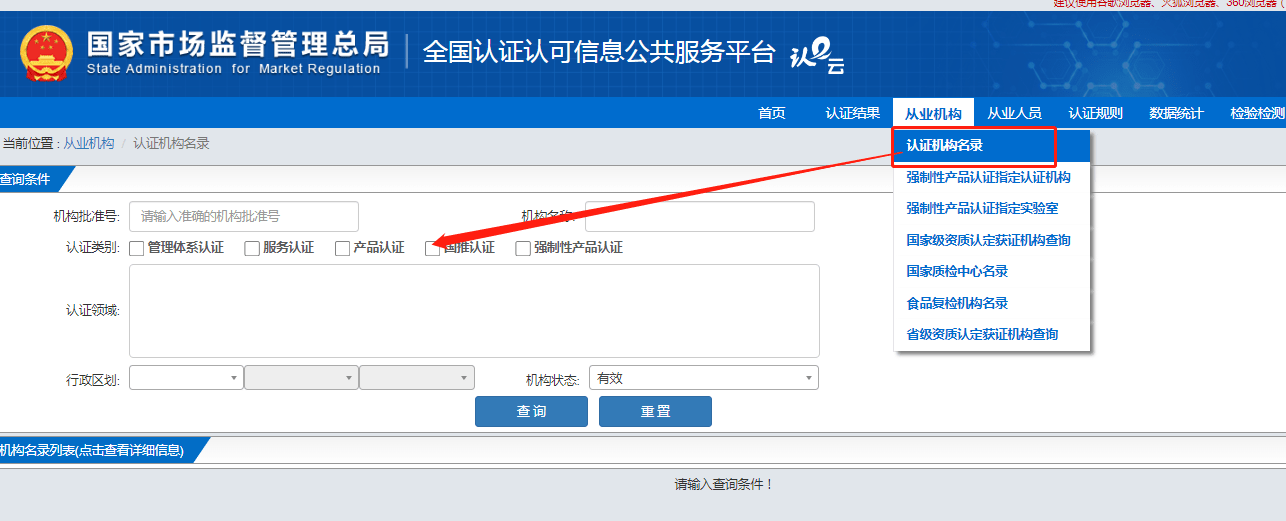Click the national emblem logo icon

click(x=46, y=54)
